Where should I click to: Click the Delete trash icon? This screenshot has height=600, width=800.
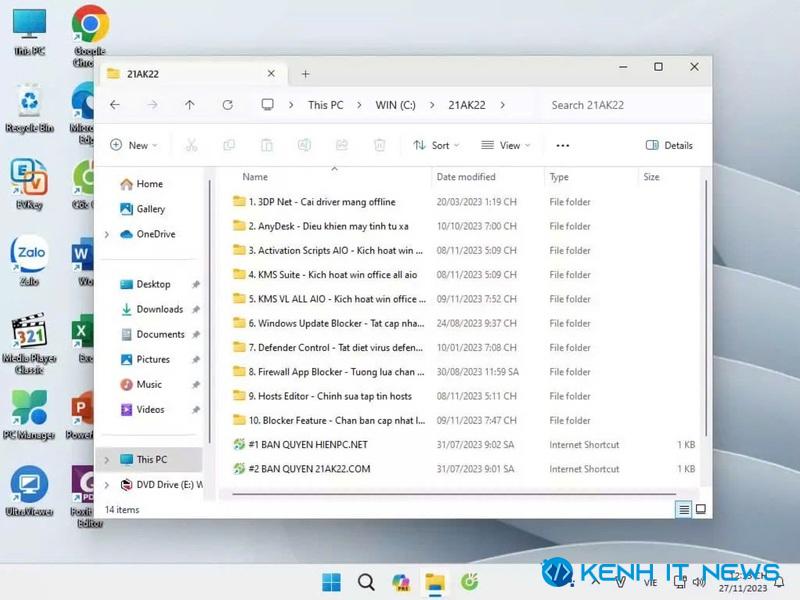pos(380,145)
